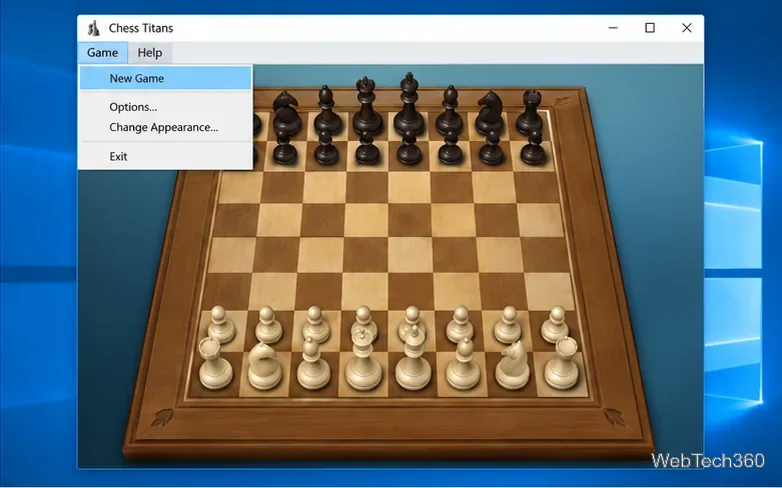782x488 pixels.
Task: Close the Chess Titans window
Action: pyautogui.click(x=687, y=28)
